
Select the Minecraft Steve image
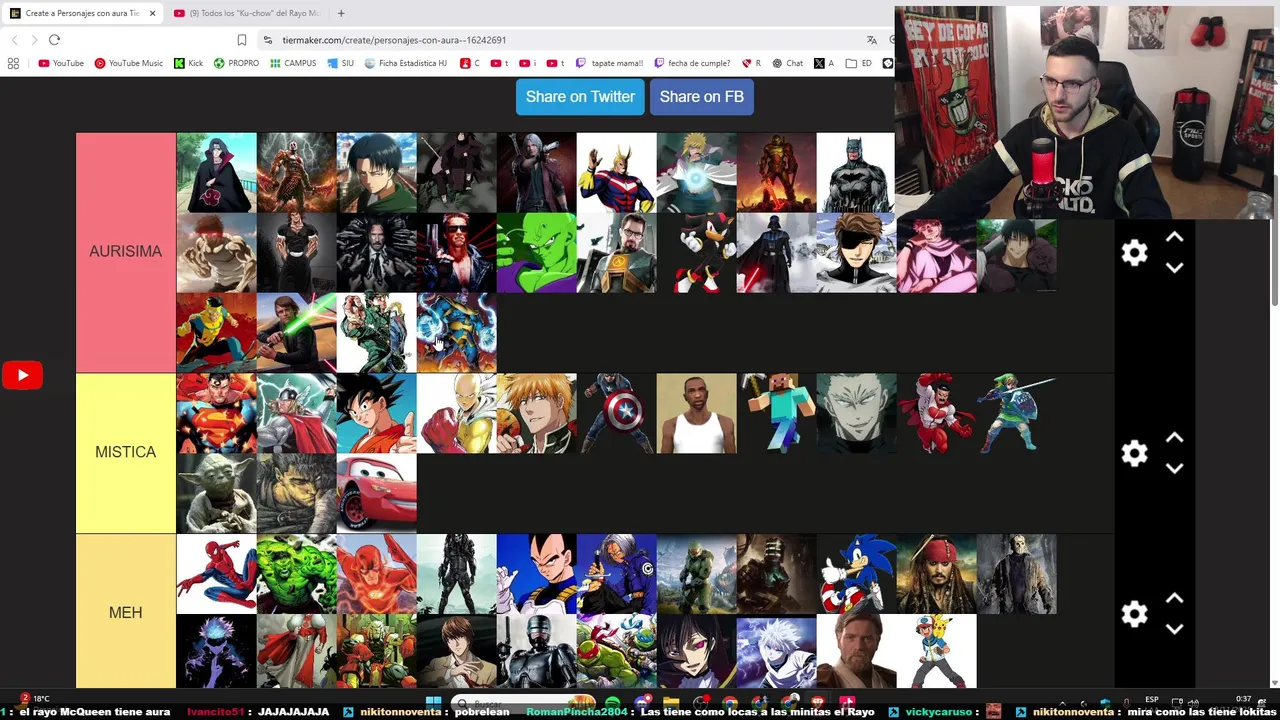[776, 413]
